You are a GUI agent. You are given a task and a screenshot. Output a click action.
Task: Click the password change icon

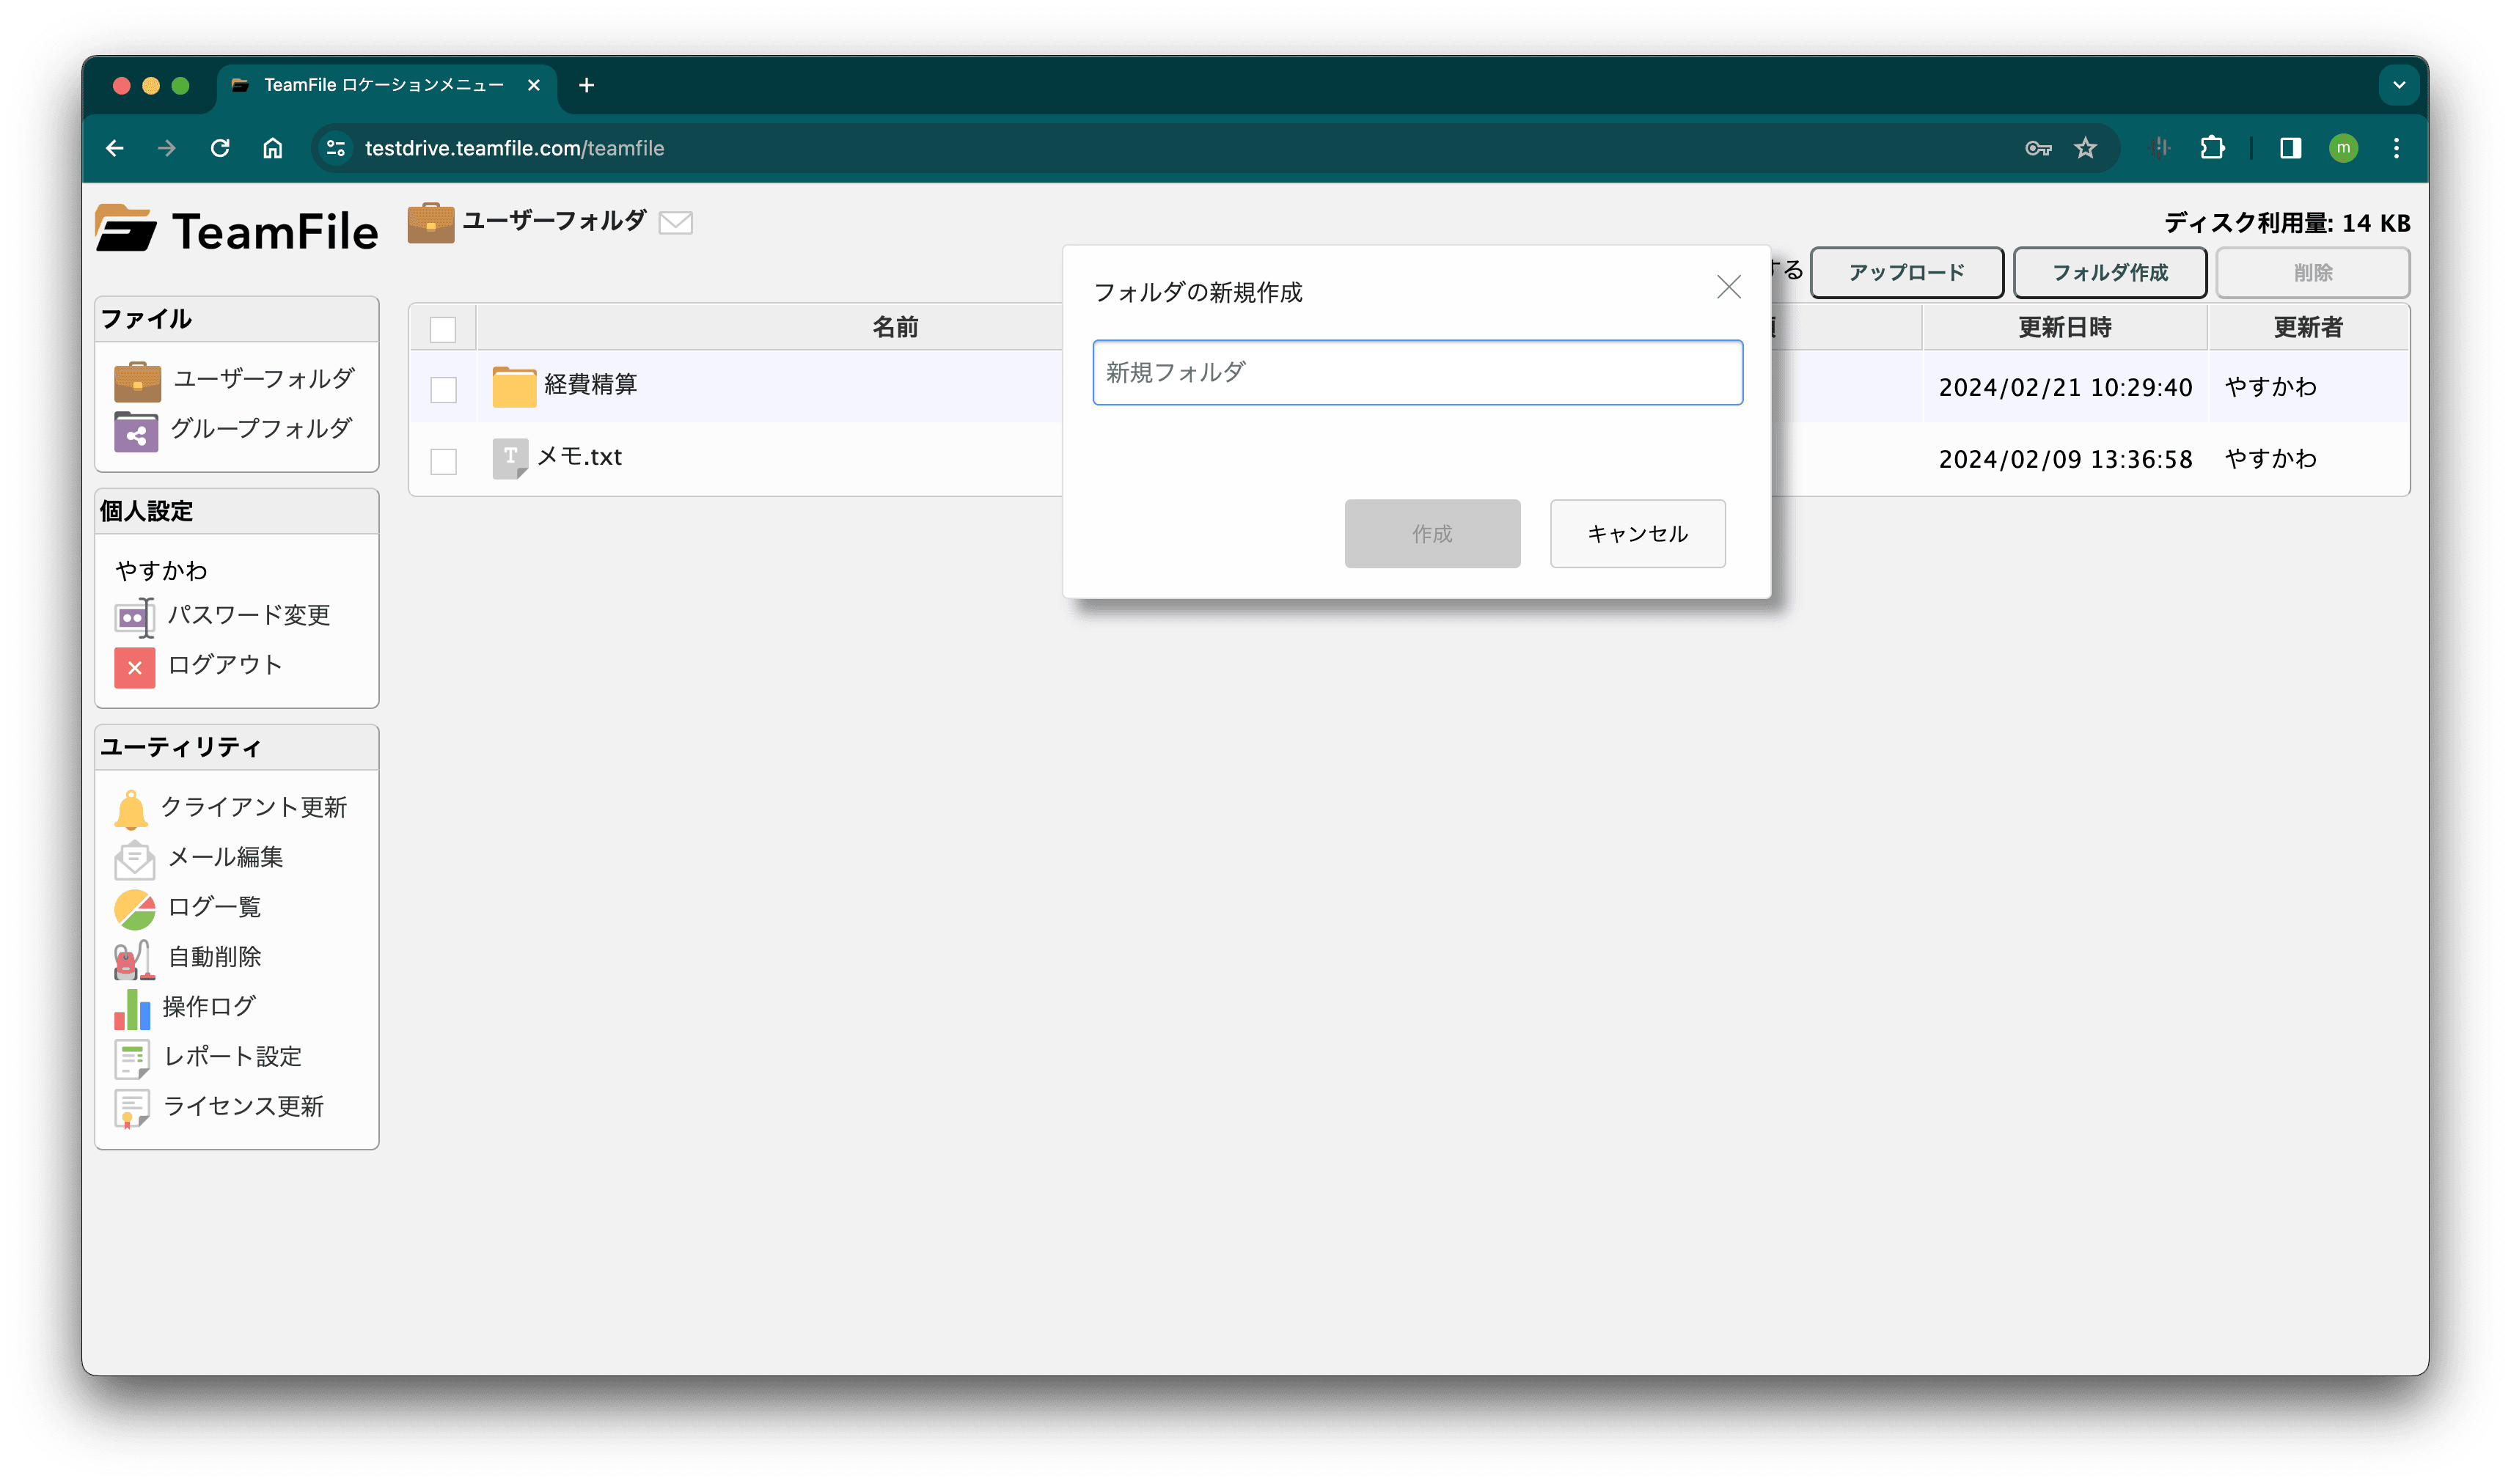(x=134, y=617)
